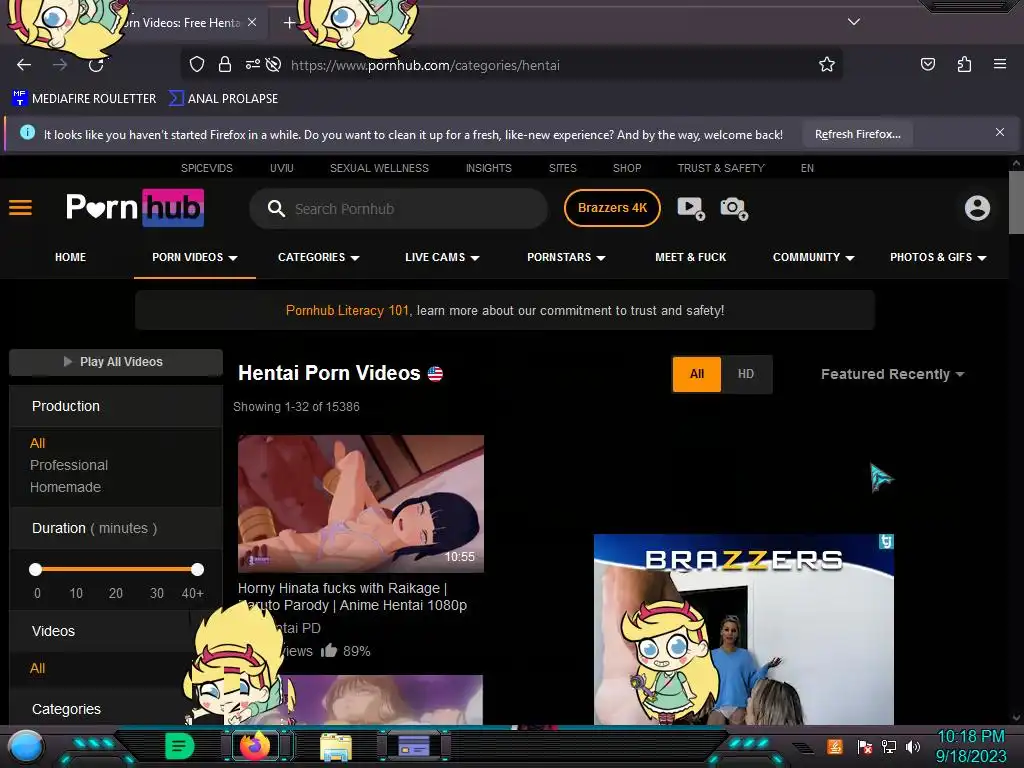Bookmark this page with the star icon

(827, 64)
